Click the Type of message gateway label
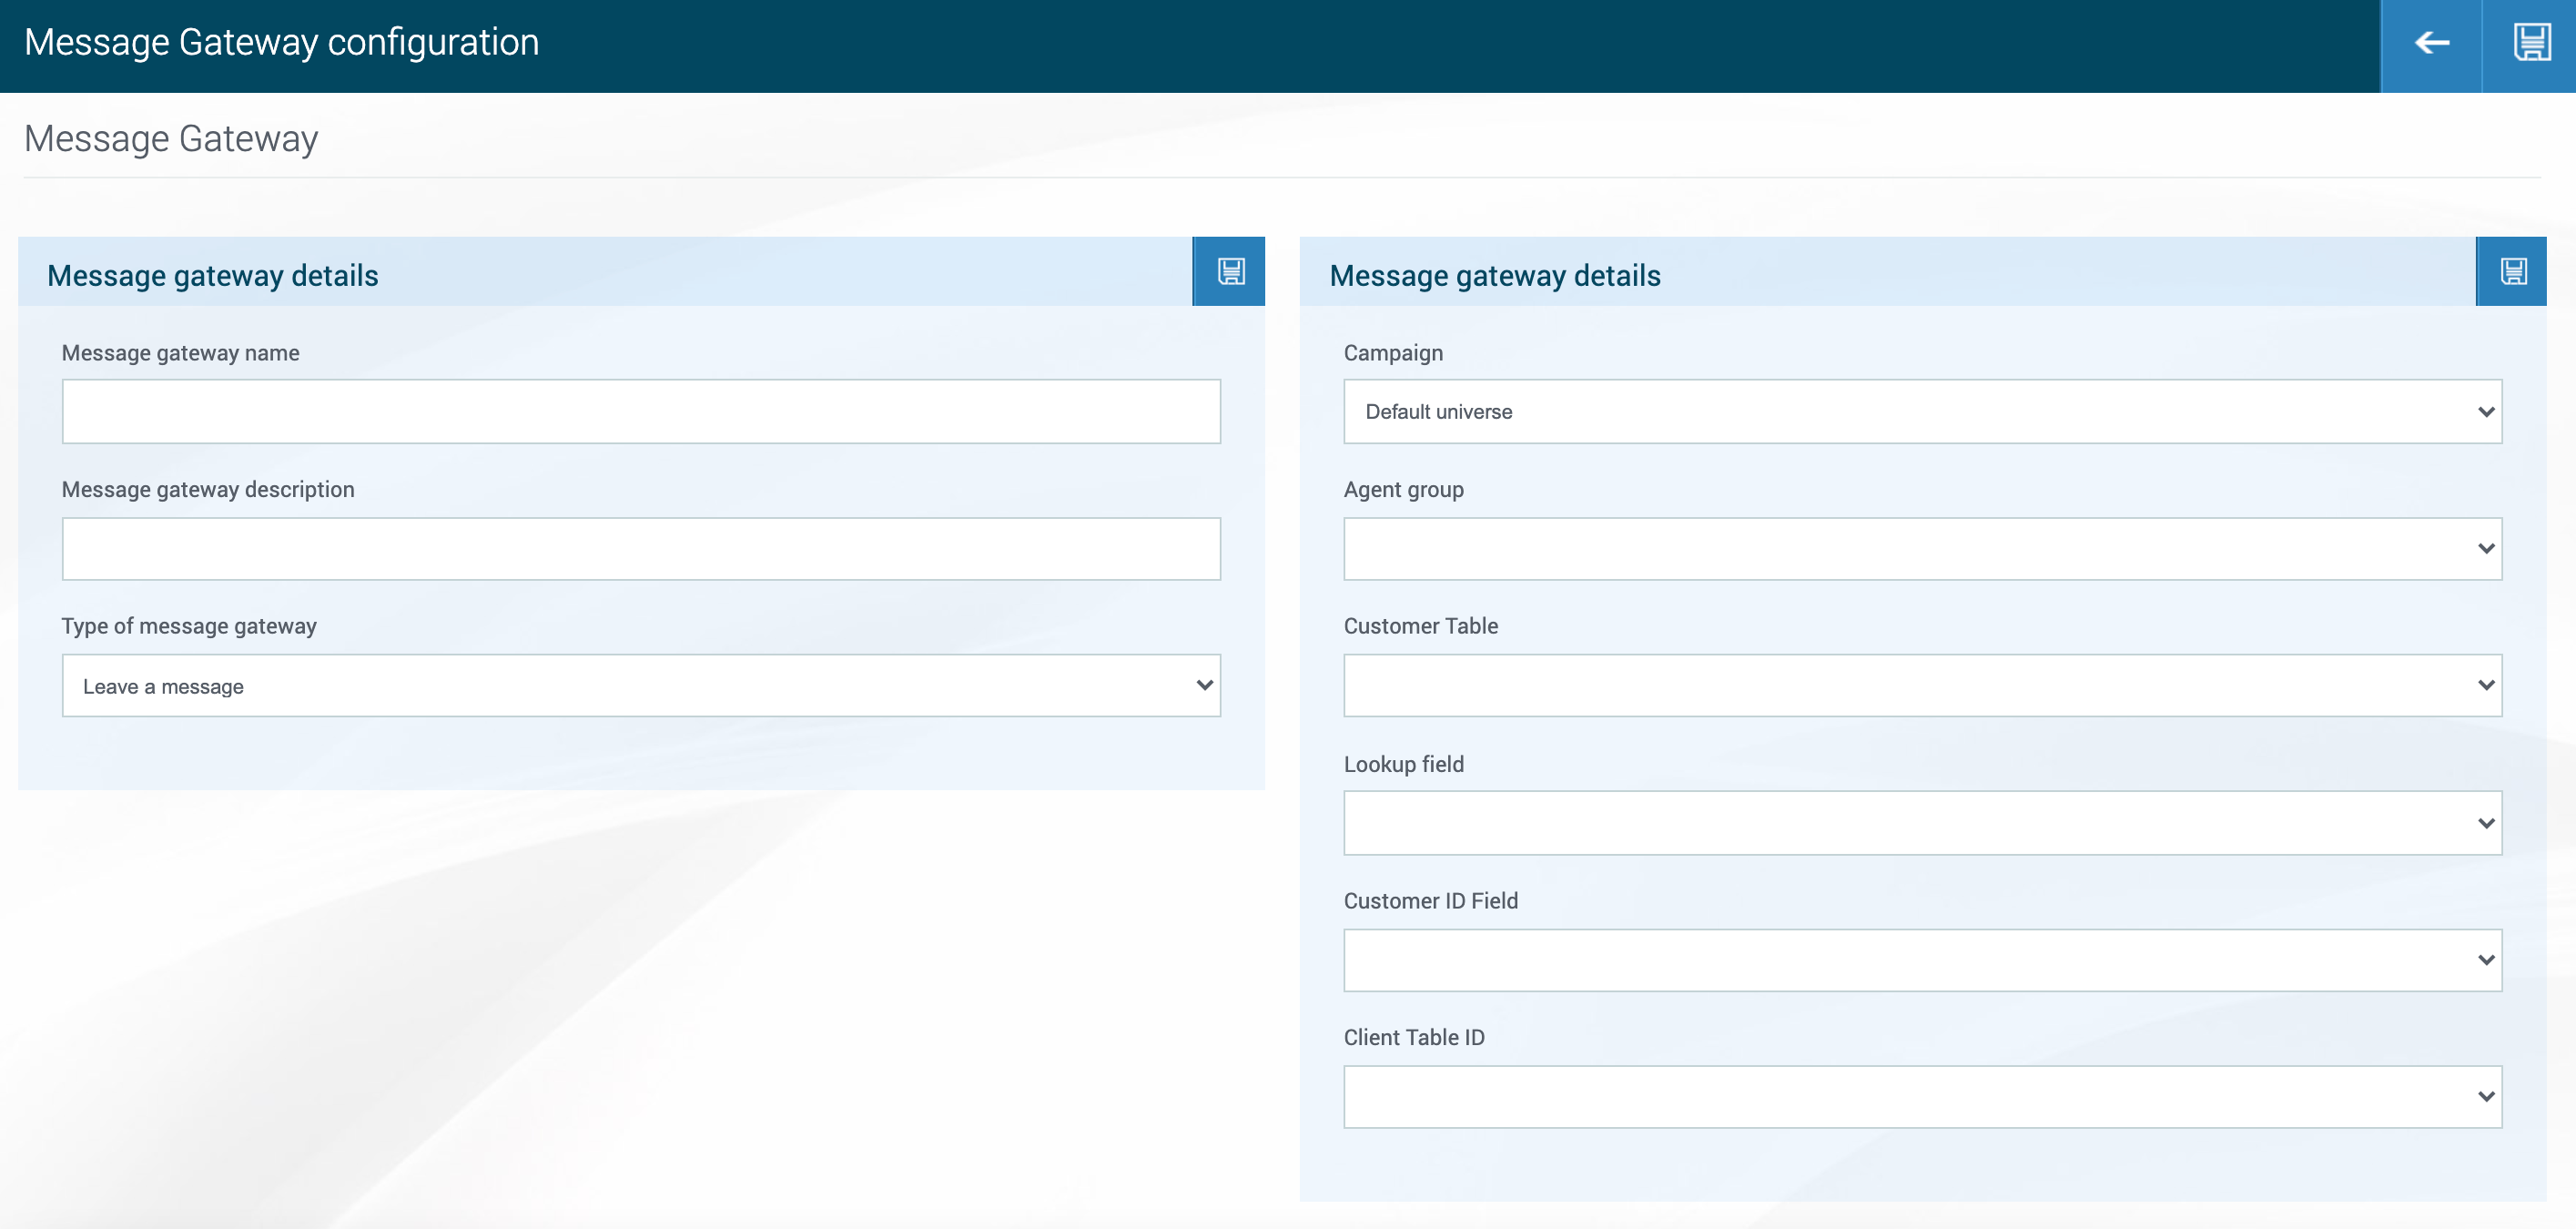 pos(189,626)
